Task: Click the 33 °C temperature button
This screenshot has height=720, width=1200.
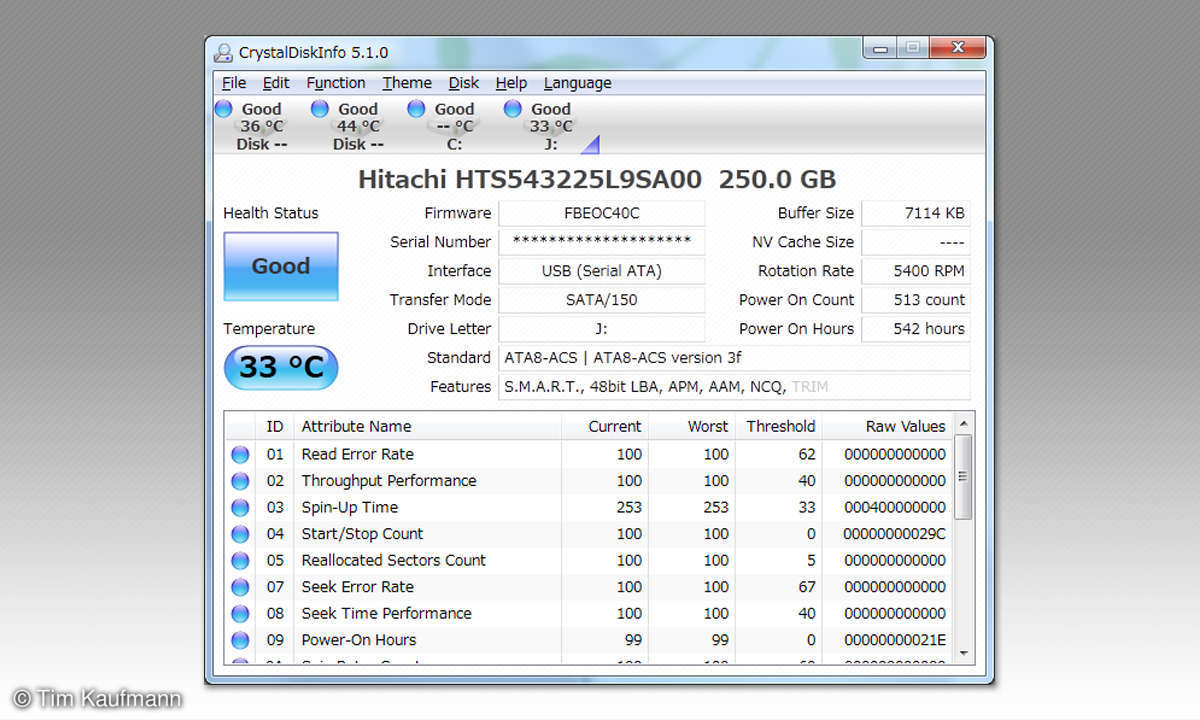Action: 281,367
